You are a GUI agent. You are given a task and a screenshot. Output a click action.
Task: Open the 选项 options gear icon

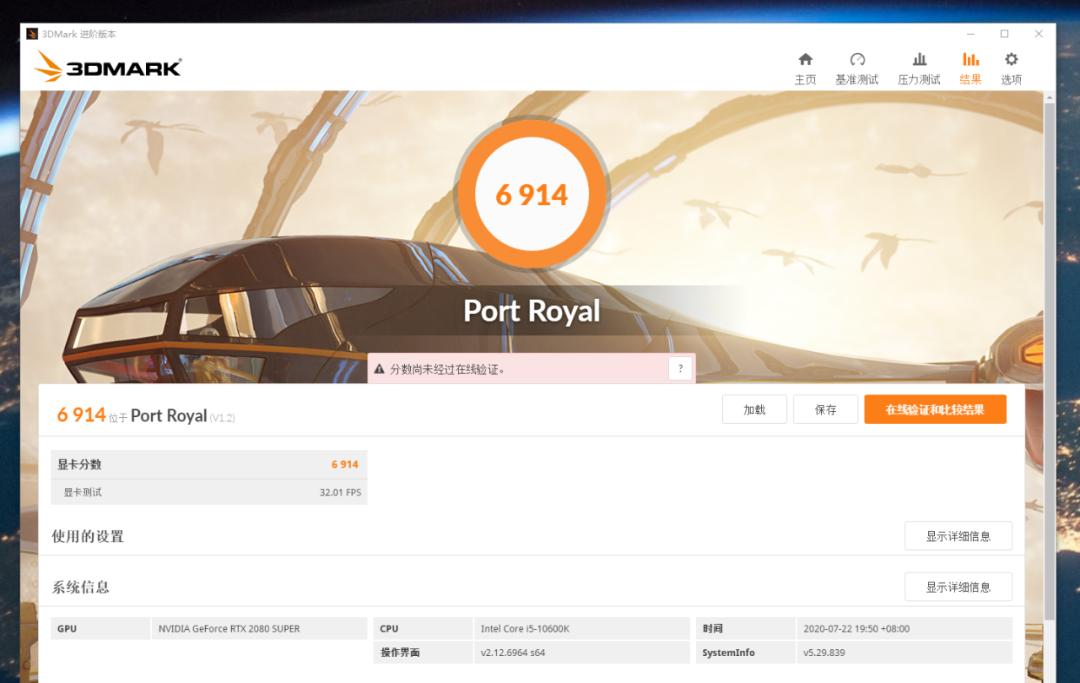click(x=1011, y=59)
